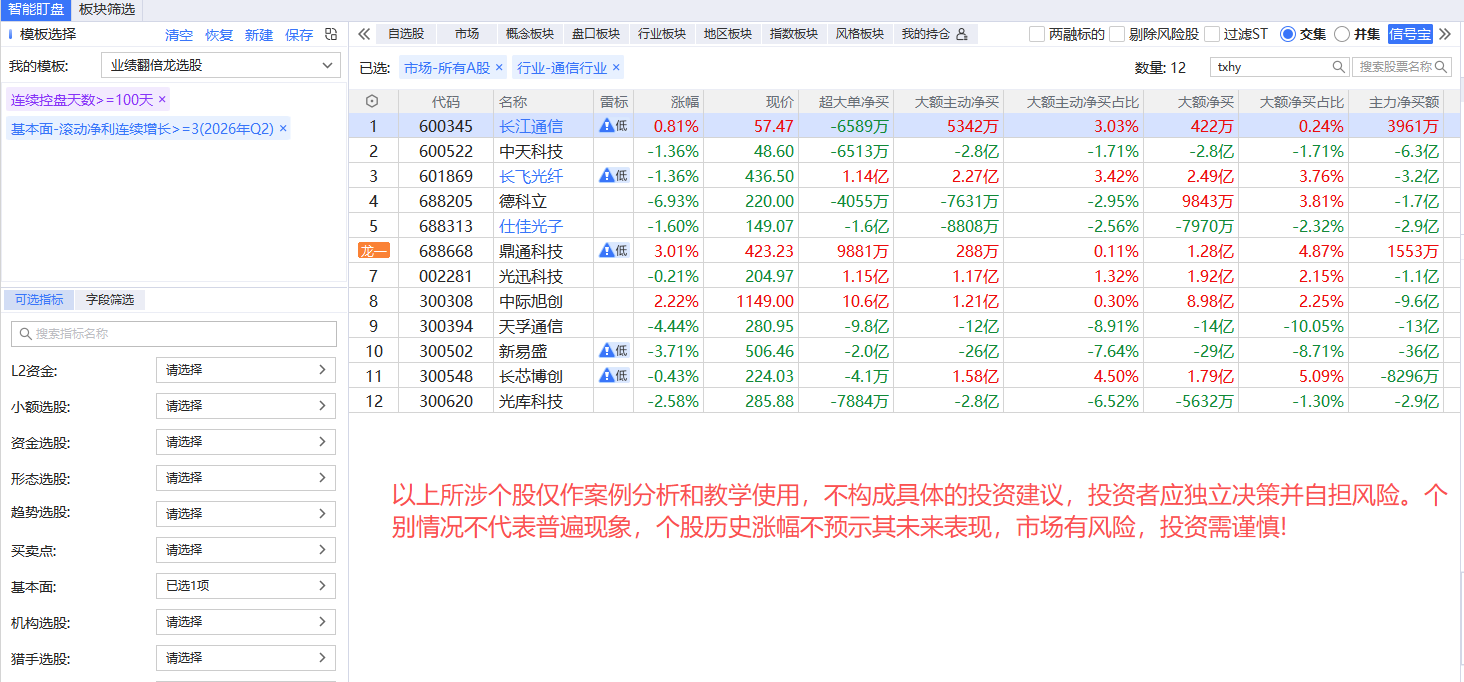Select the 交集 radio button

(x=1287, y=34)
